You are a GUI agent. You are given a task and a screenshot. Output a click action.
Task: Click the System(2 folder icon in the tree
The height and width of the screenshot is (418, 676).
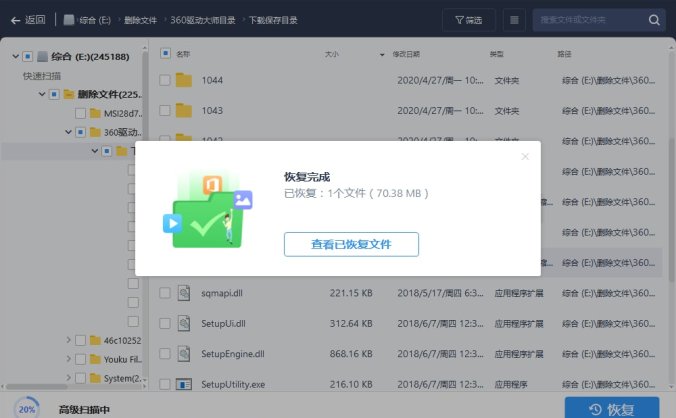[x=95, y=378]
